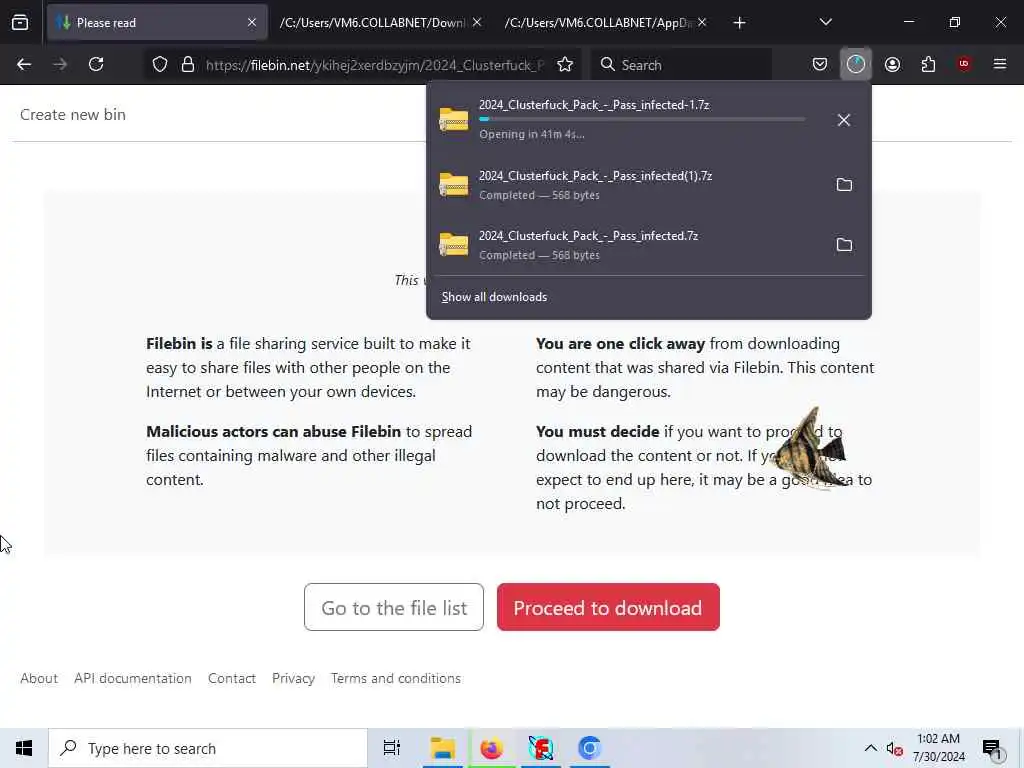Screen dimensions: 1024x768
Task: Open About footer link
Action: [x=39, y=679]
